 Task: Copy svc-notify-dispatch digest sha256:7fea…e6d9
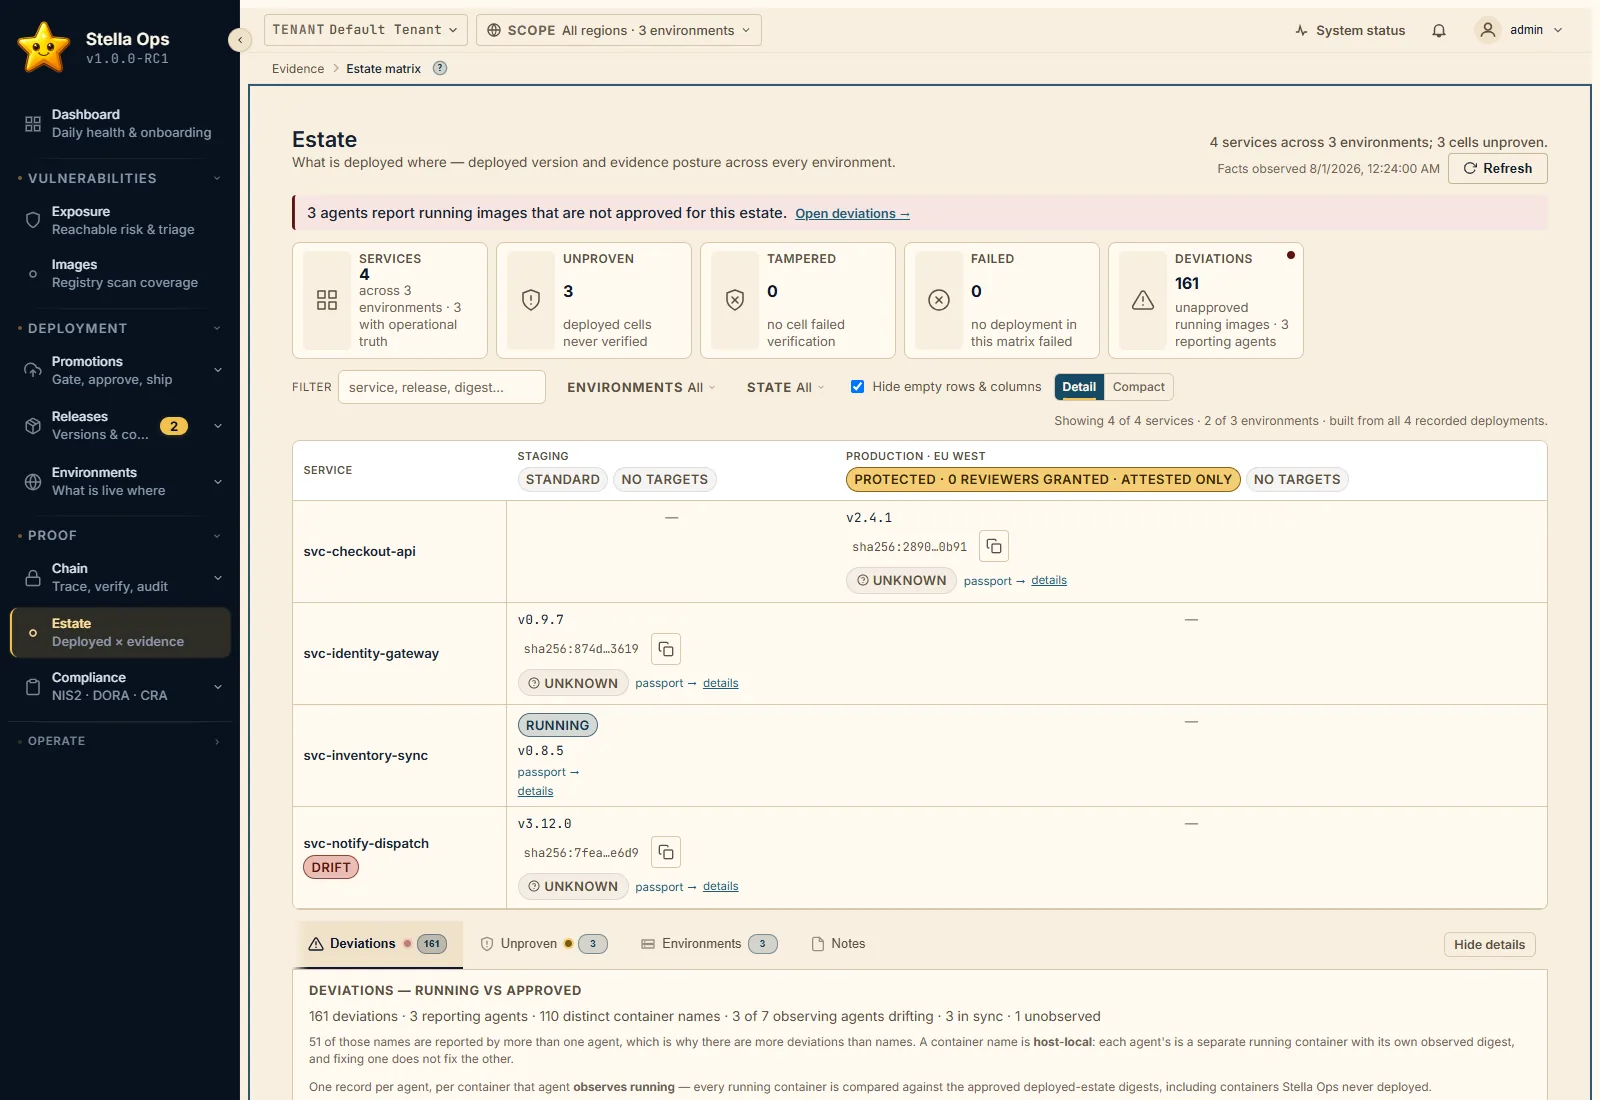pyautogui.click(x=666, y=852)
